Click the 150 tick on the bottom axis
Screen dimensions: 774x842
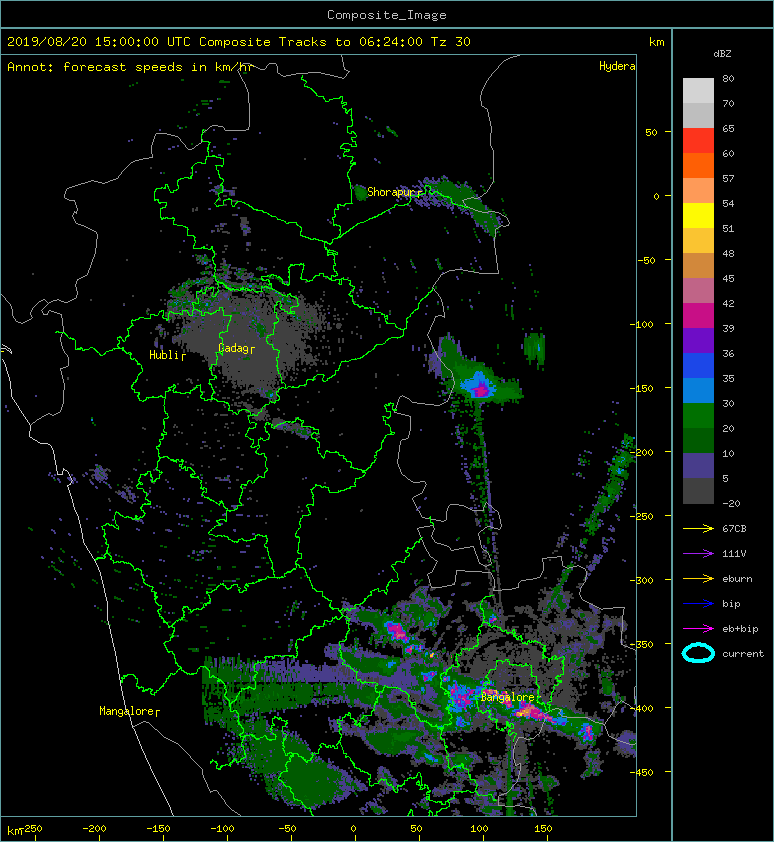click(544, 829)
